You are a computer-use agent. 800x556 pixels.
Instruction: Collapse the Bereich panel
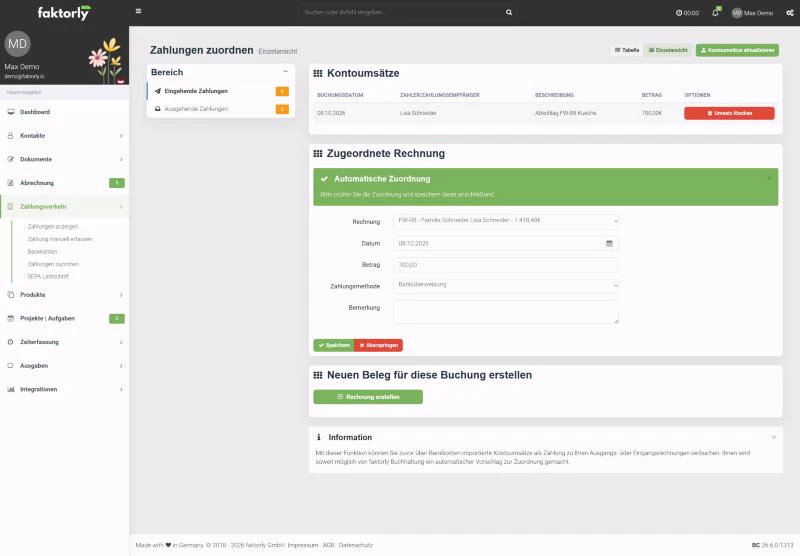coord(285,71)
